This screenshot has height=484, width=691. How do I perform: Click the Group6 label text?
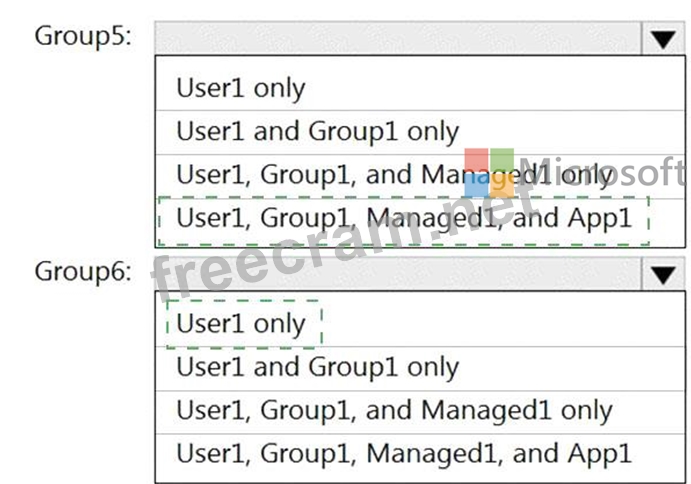click(83, 271)
